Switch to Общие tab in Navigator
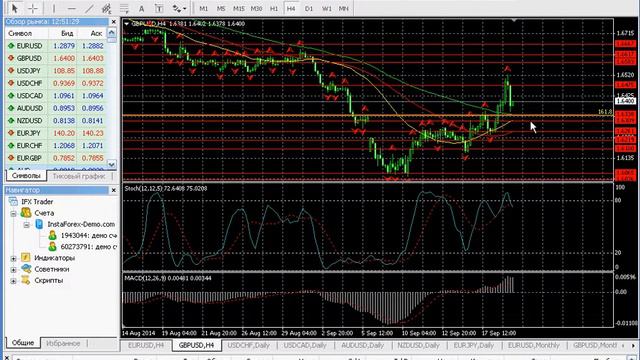This screenshot has width=640, height=360. tap(23, 343)
